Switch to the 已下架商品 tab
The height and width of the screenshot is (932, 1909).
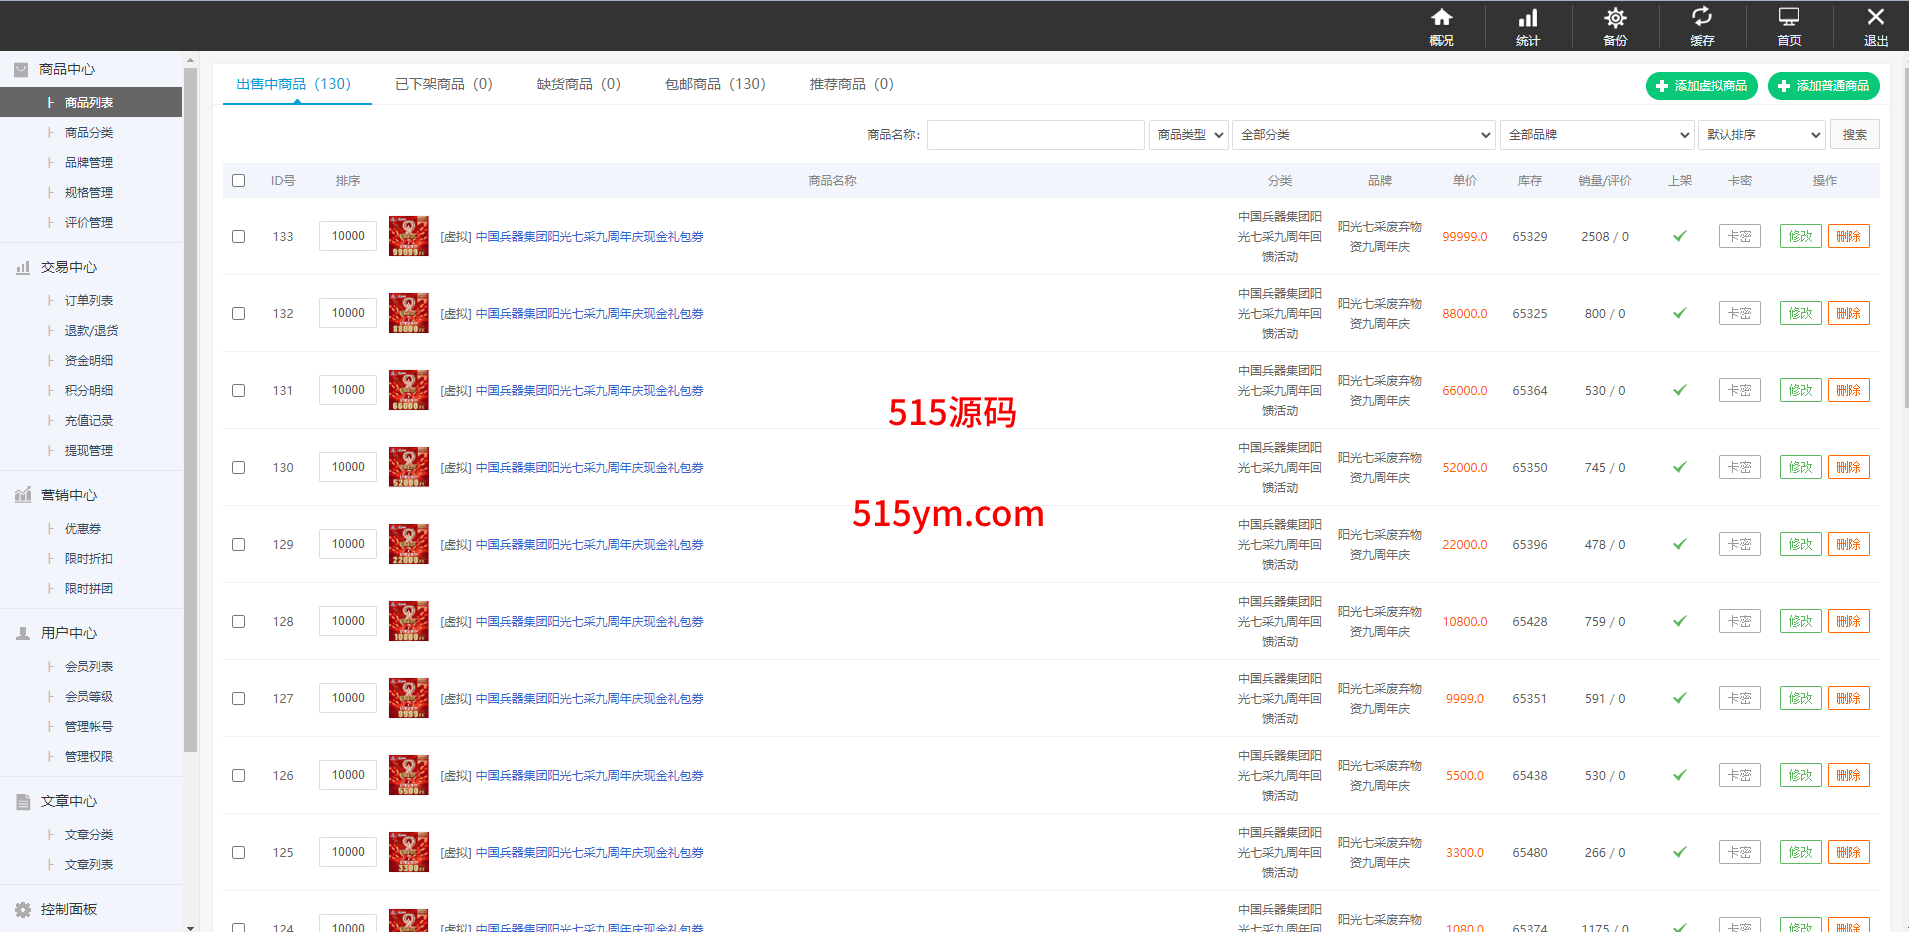[x=443, y=84]
